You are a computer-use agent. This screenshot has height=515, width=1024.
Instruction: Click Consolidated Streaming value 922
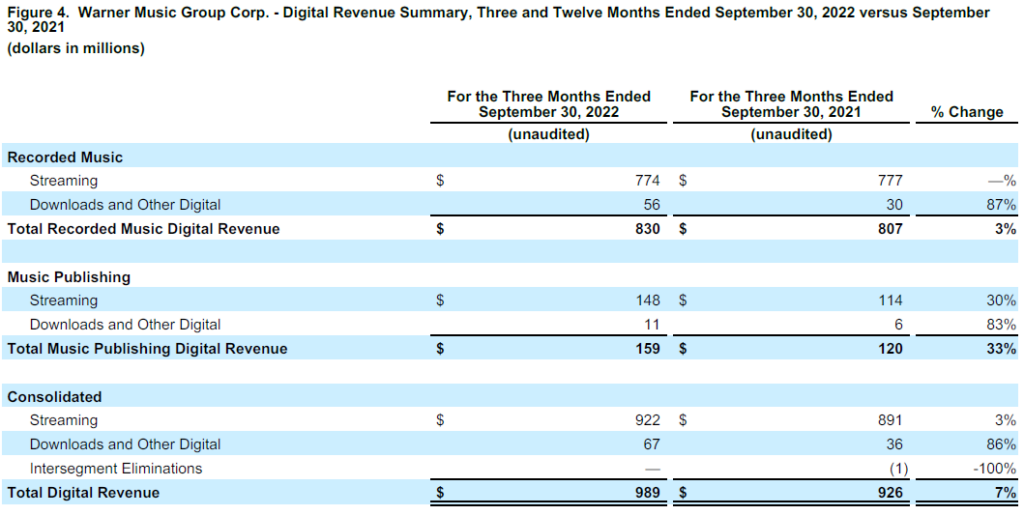coord(647,421)
